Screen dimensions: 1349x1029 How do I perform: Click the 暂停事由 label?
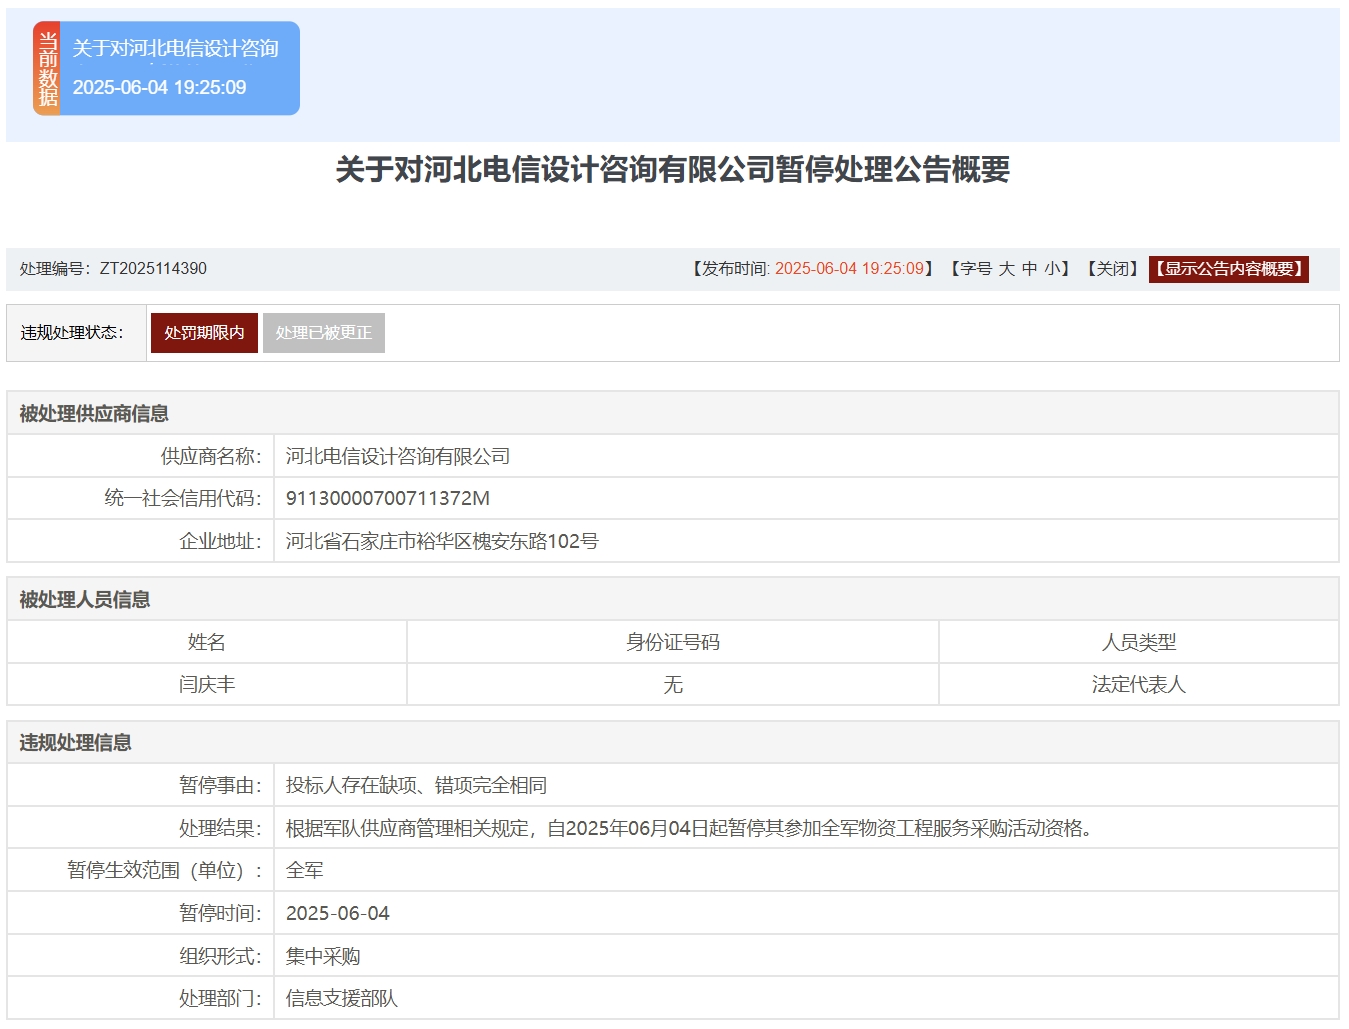point(221,785)
